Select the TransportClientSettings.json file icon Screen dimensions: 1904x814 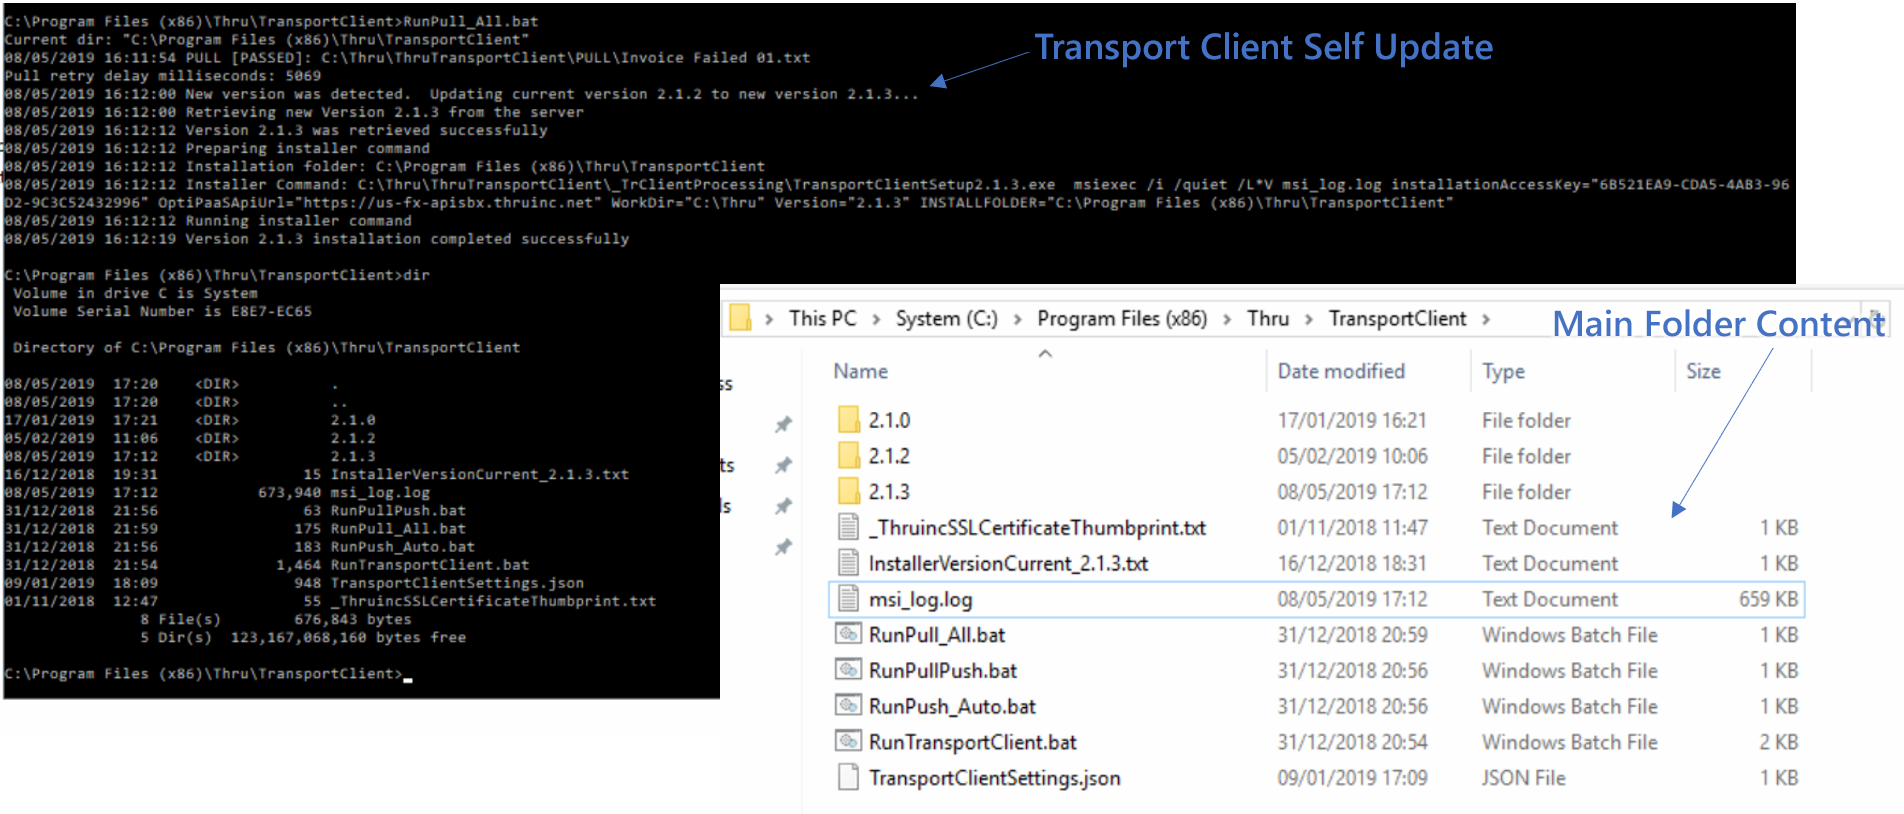[x=848, y=778]
